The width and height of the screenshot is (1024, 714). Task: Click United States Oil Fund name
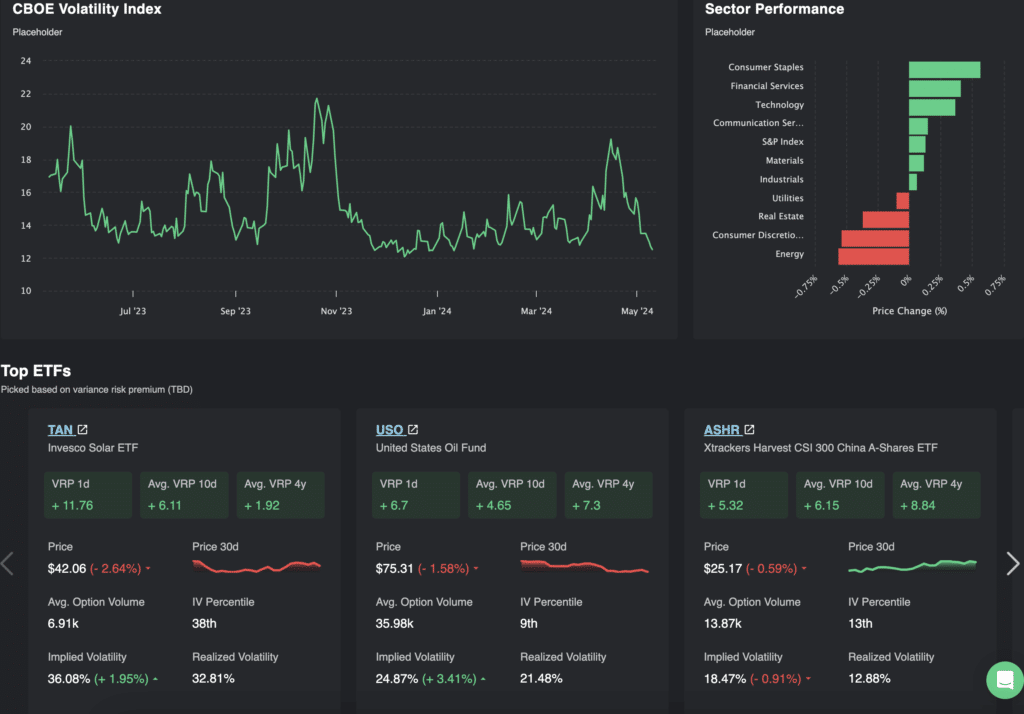pos(430,448)
